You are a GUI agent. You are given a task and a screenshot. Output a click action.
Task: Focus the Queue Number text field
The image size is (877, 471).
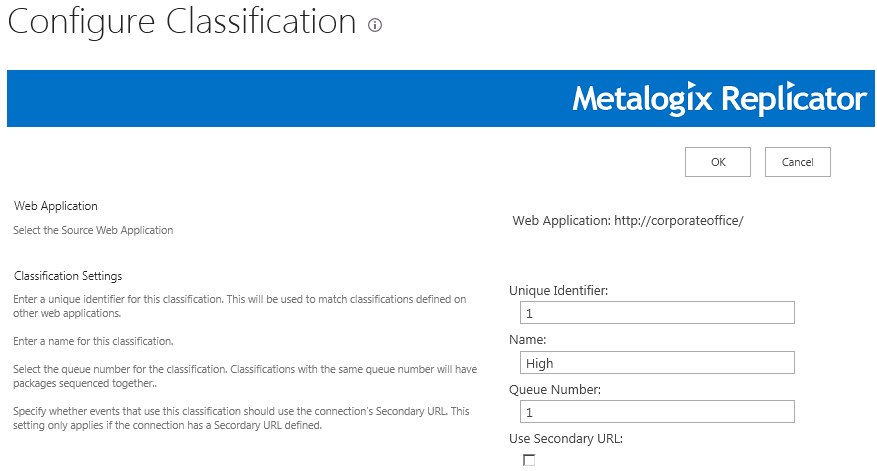pyautogui.click(x=651, y=412)
